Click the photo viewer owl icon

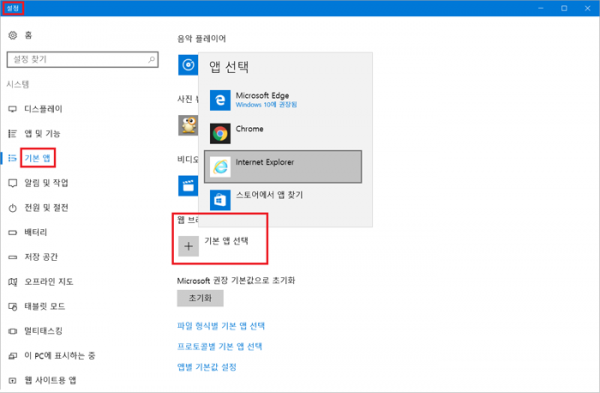coord(188,125)
